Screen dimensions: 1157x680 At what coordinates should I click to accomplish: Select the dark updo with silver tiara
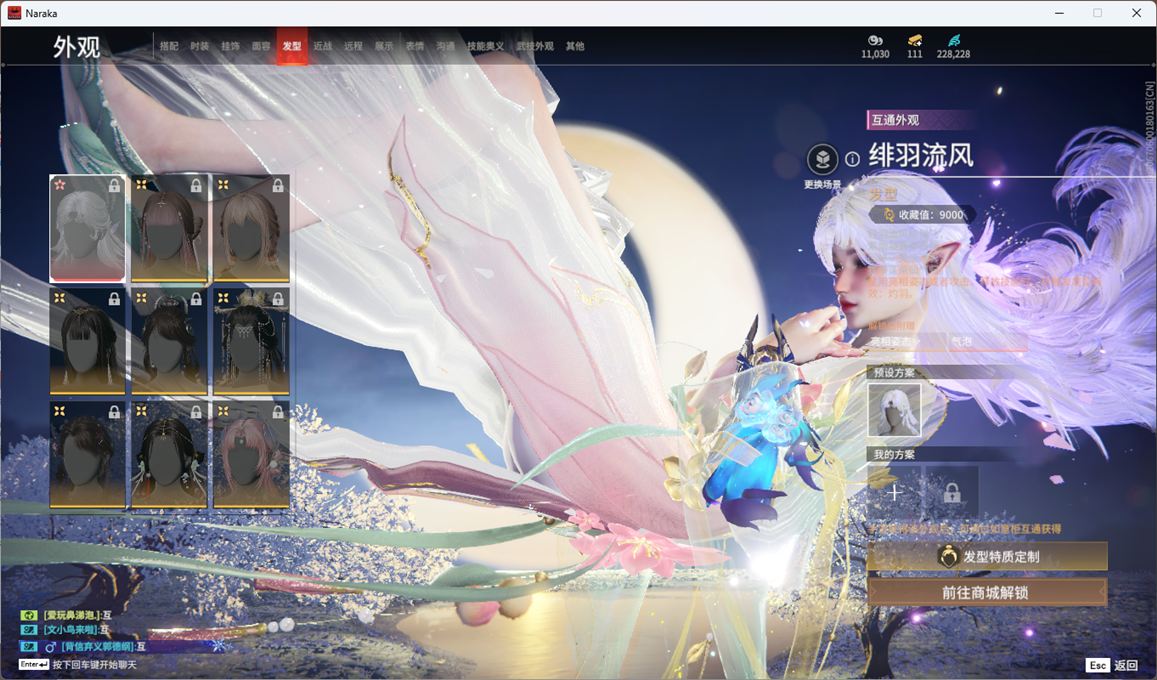click(x=169, y=341)
